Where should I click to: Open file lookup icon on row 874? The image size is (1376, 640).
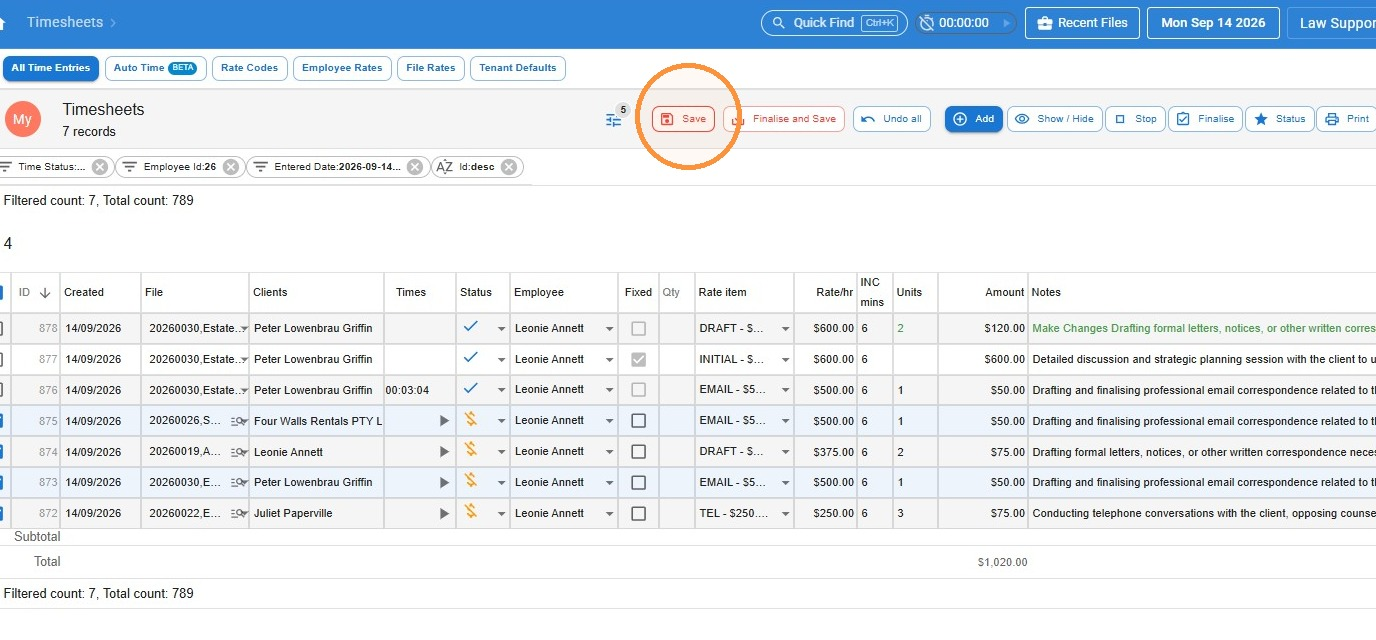click(x=236, y=452)
